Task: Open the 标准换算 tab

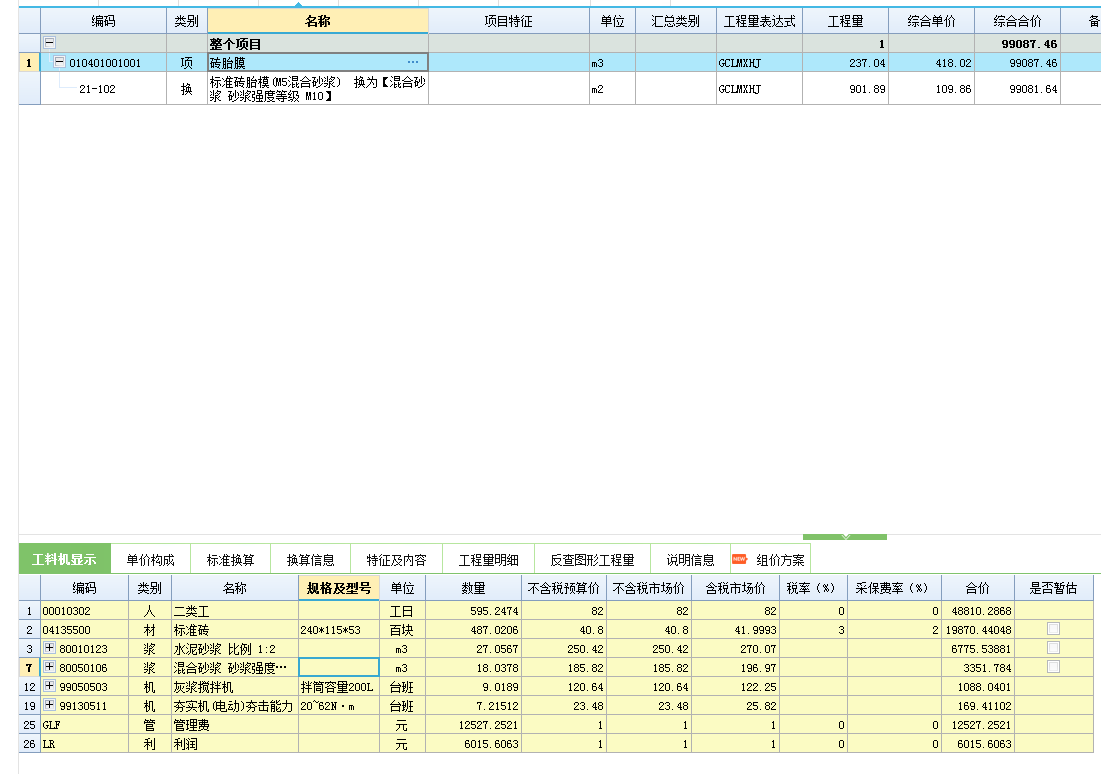Action: pyautogui.click(x=230, y=560)
